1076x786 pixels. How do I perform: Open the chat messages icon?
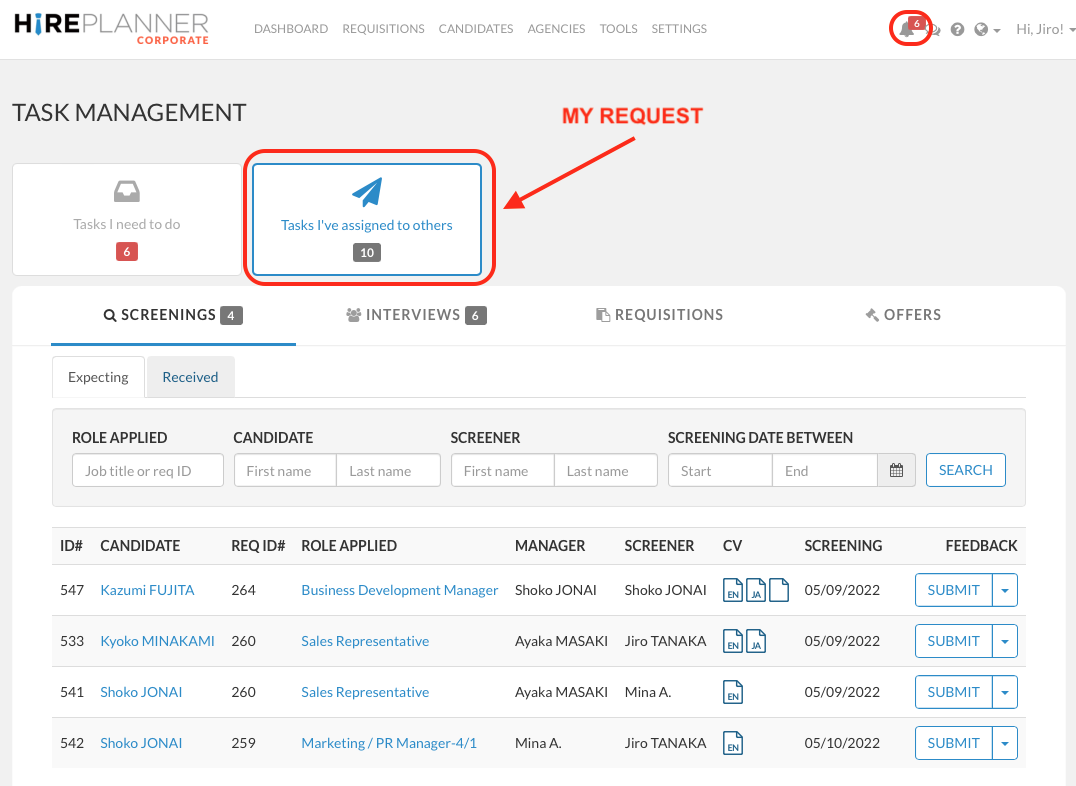pos(933,29)
